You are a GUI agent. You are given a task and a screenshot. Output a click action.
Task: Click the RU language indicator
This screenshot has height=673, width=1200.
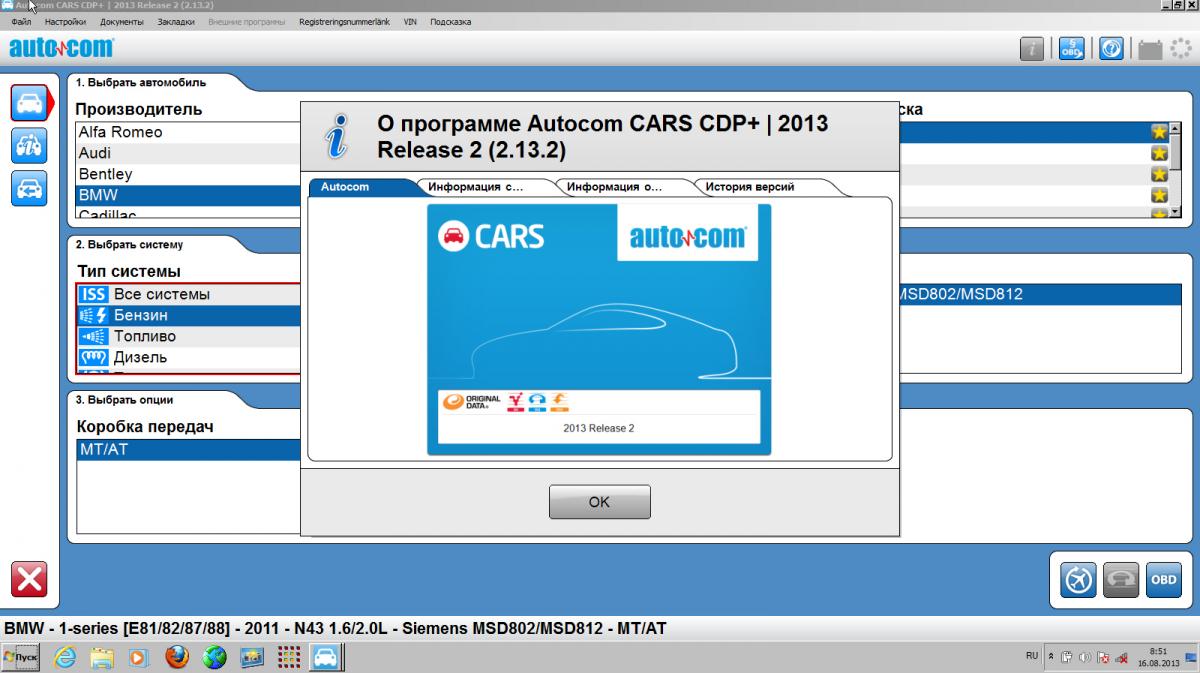(x=1032, y=656)
